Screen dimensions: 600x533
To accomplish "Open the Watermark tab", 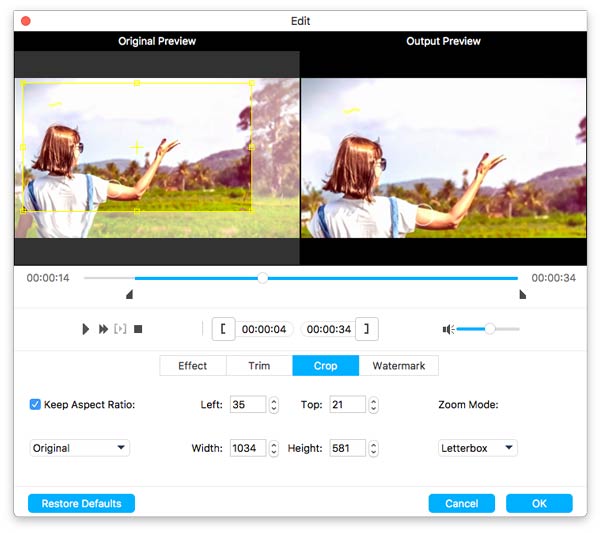I will (398, 366).
